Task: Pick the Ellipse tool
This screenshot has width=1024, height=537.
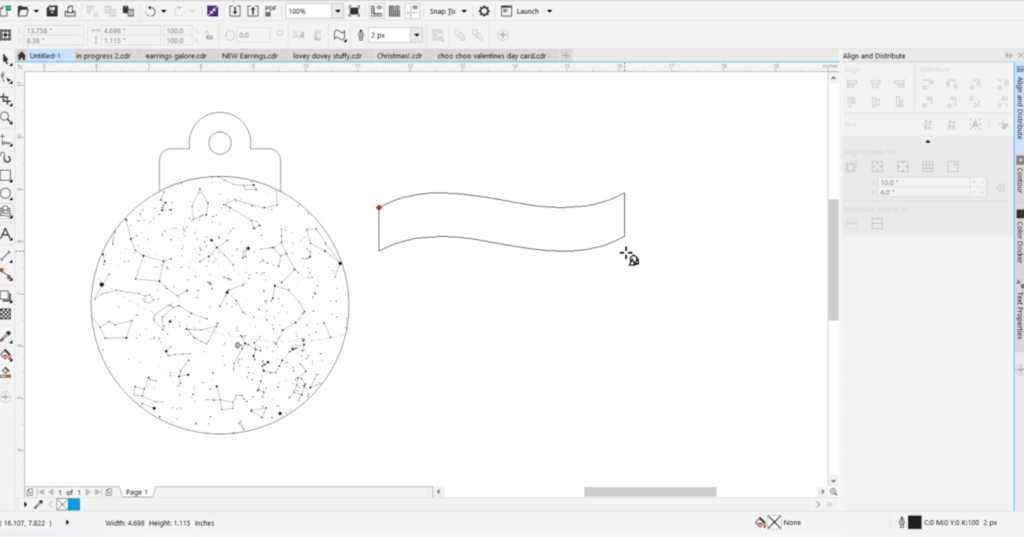Action: (x=7, y=194)
